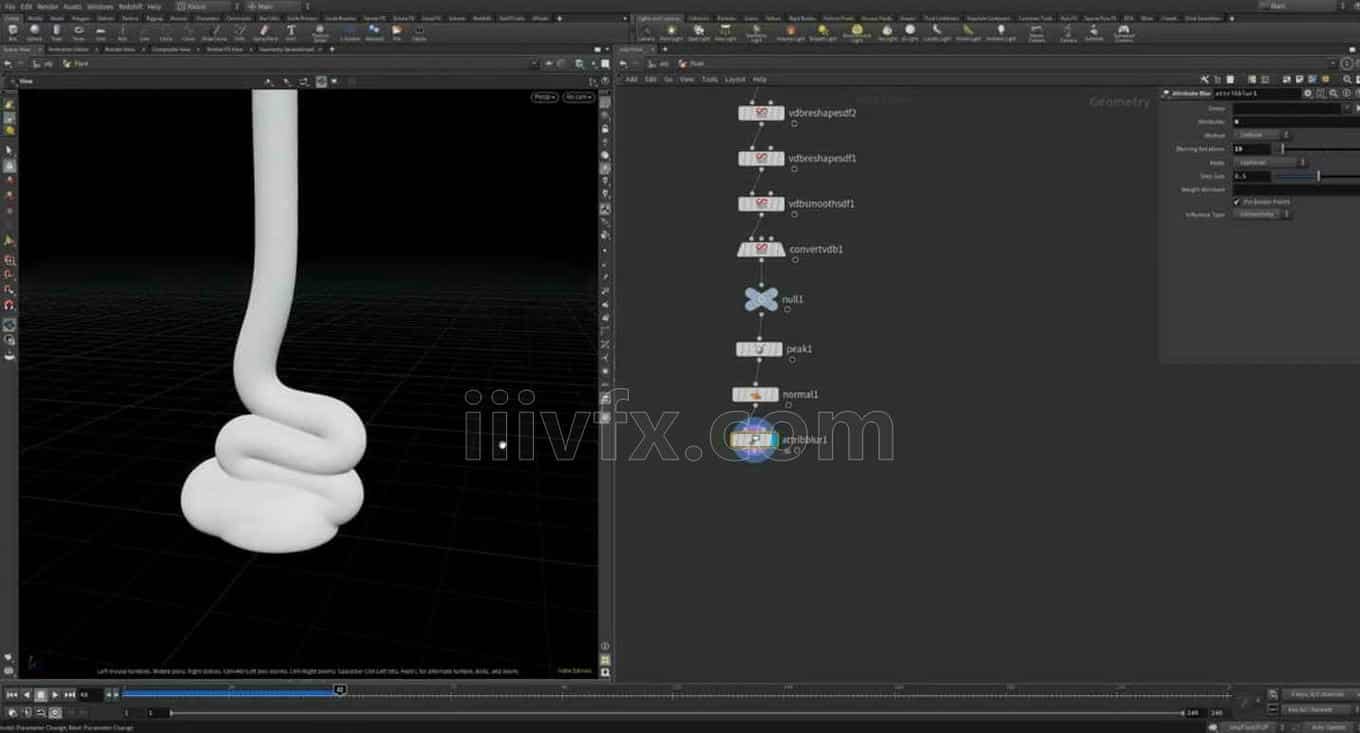Toggle display flag circle under vdbsmoothsdf1
The image size is (1360, 733).
[794, 214]
